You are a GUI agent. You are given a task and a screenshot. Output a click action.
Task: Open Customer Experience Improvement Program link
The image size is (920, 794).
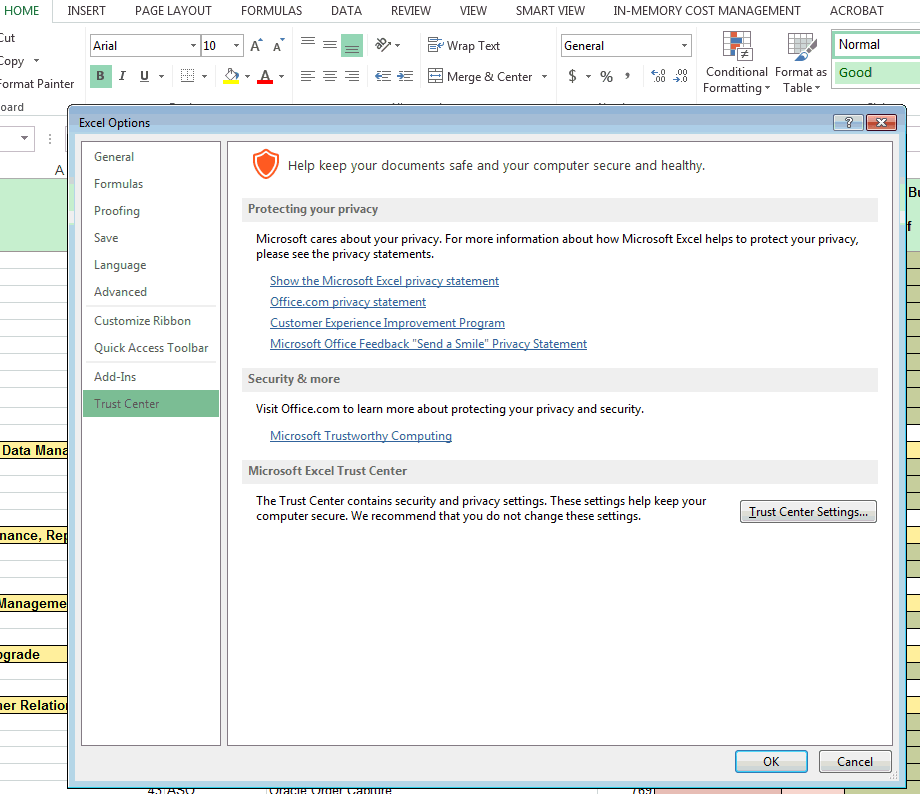click(x=387, y=323)
